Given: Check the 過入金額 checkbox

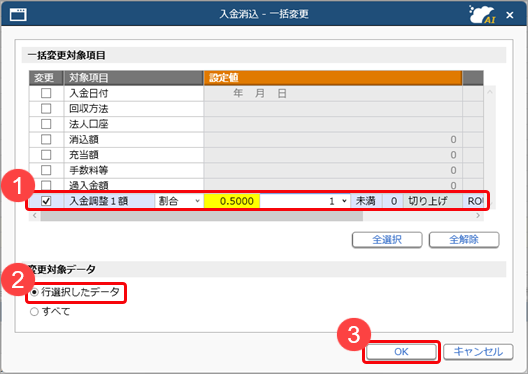Looking at the screenshot, I should tap(46, 185).
